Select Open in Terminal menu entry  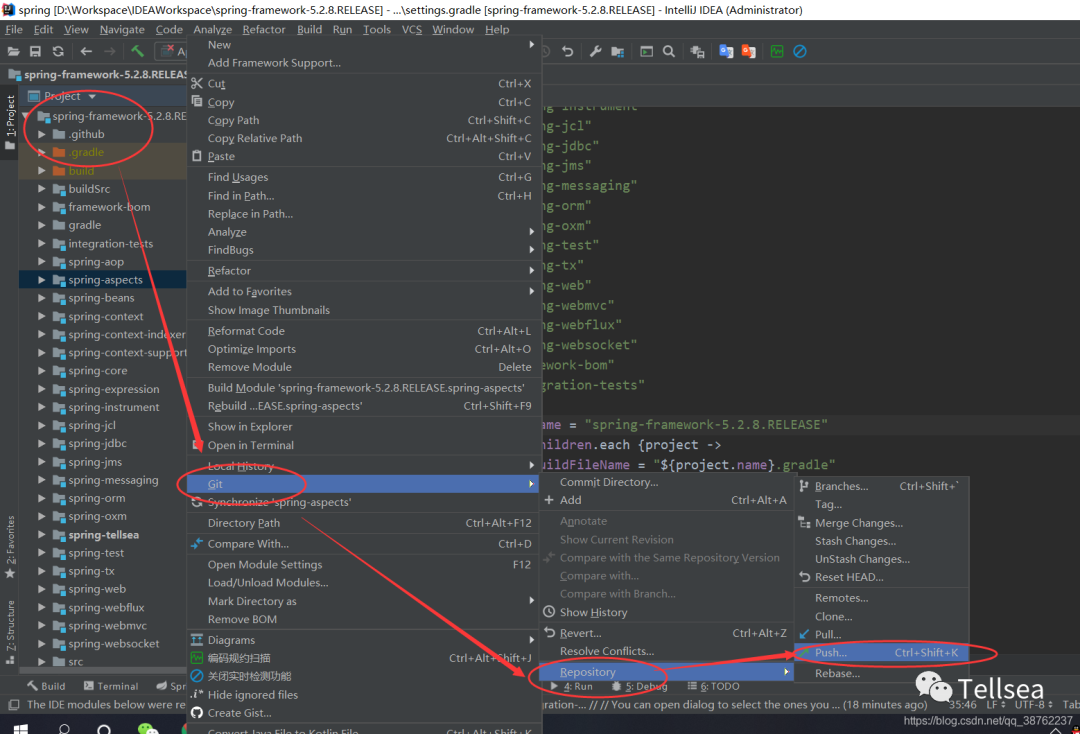coord(364,445)
